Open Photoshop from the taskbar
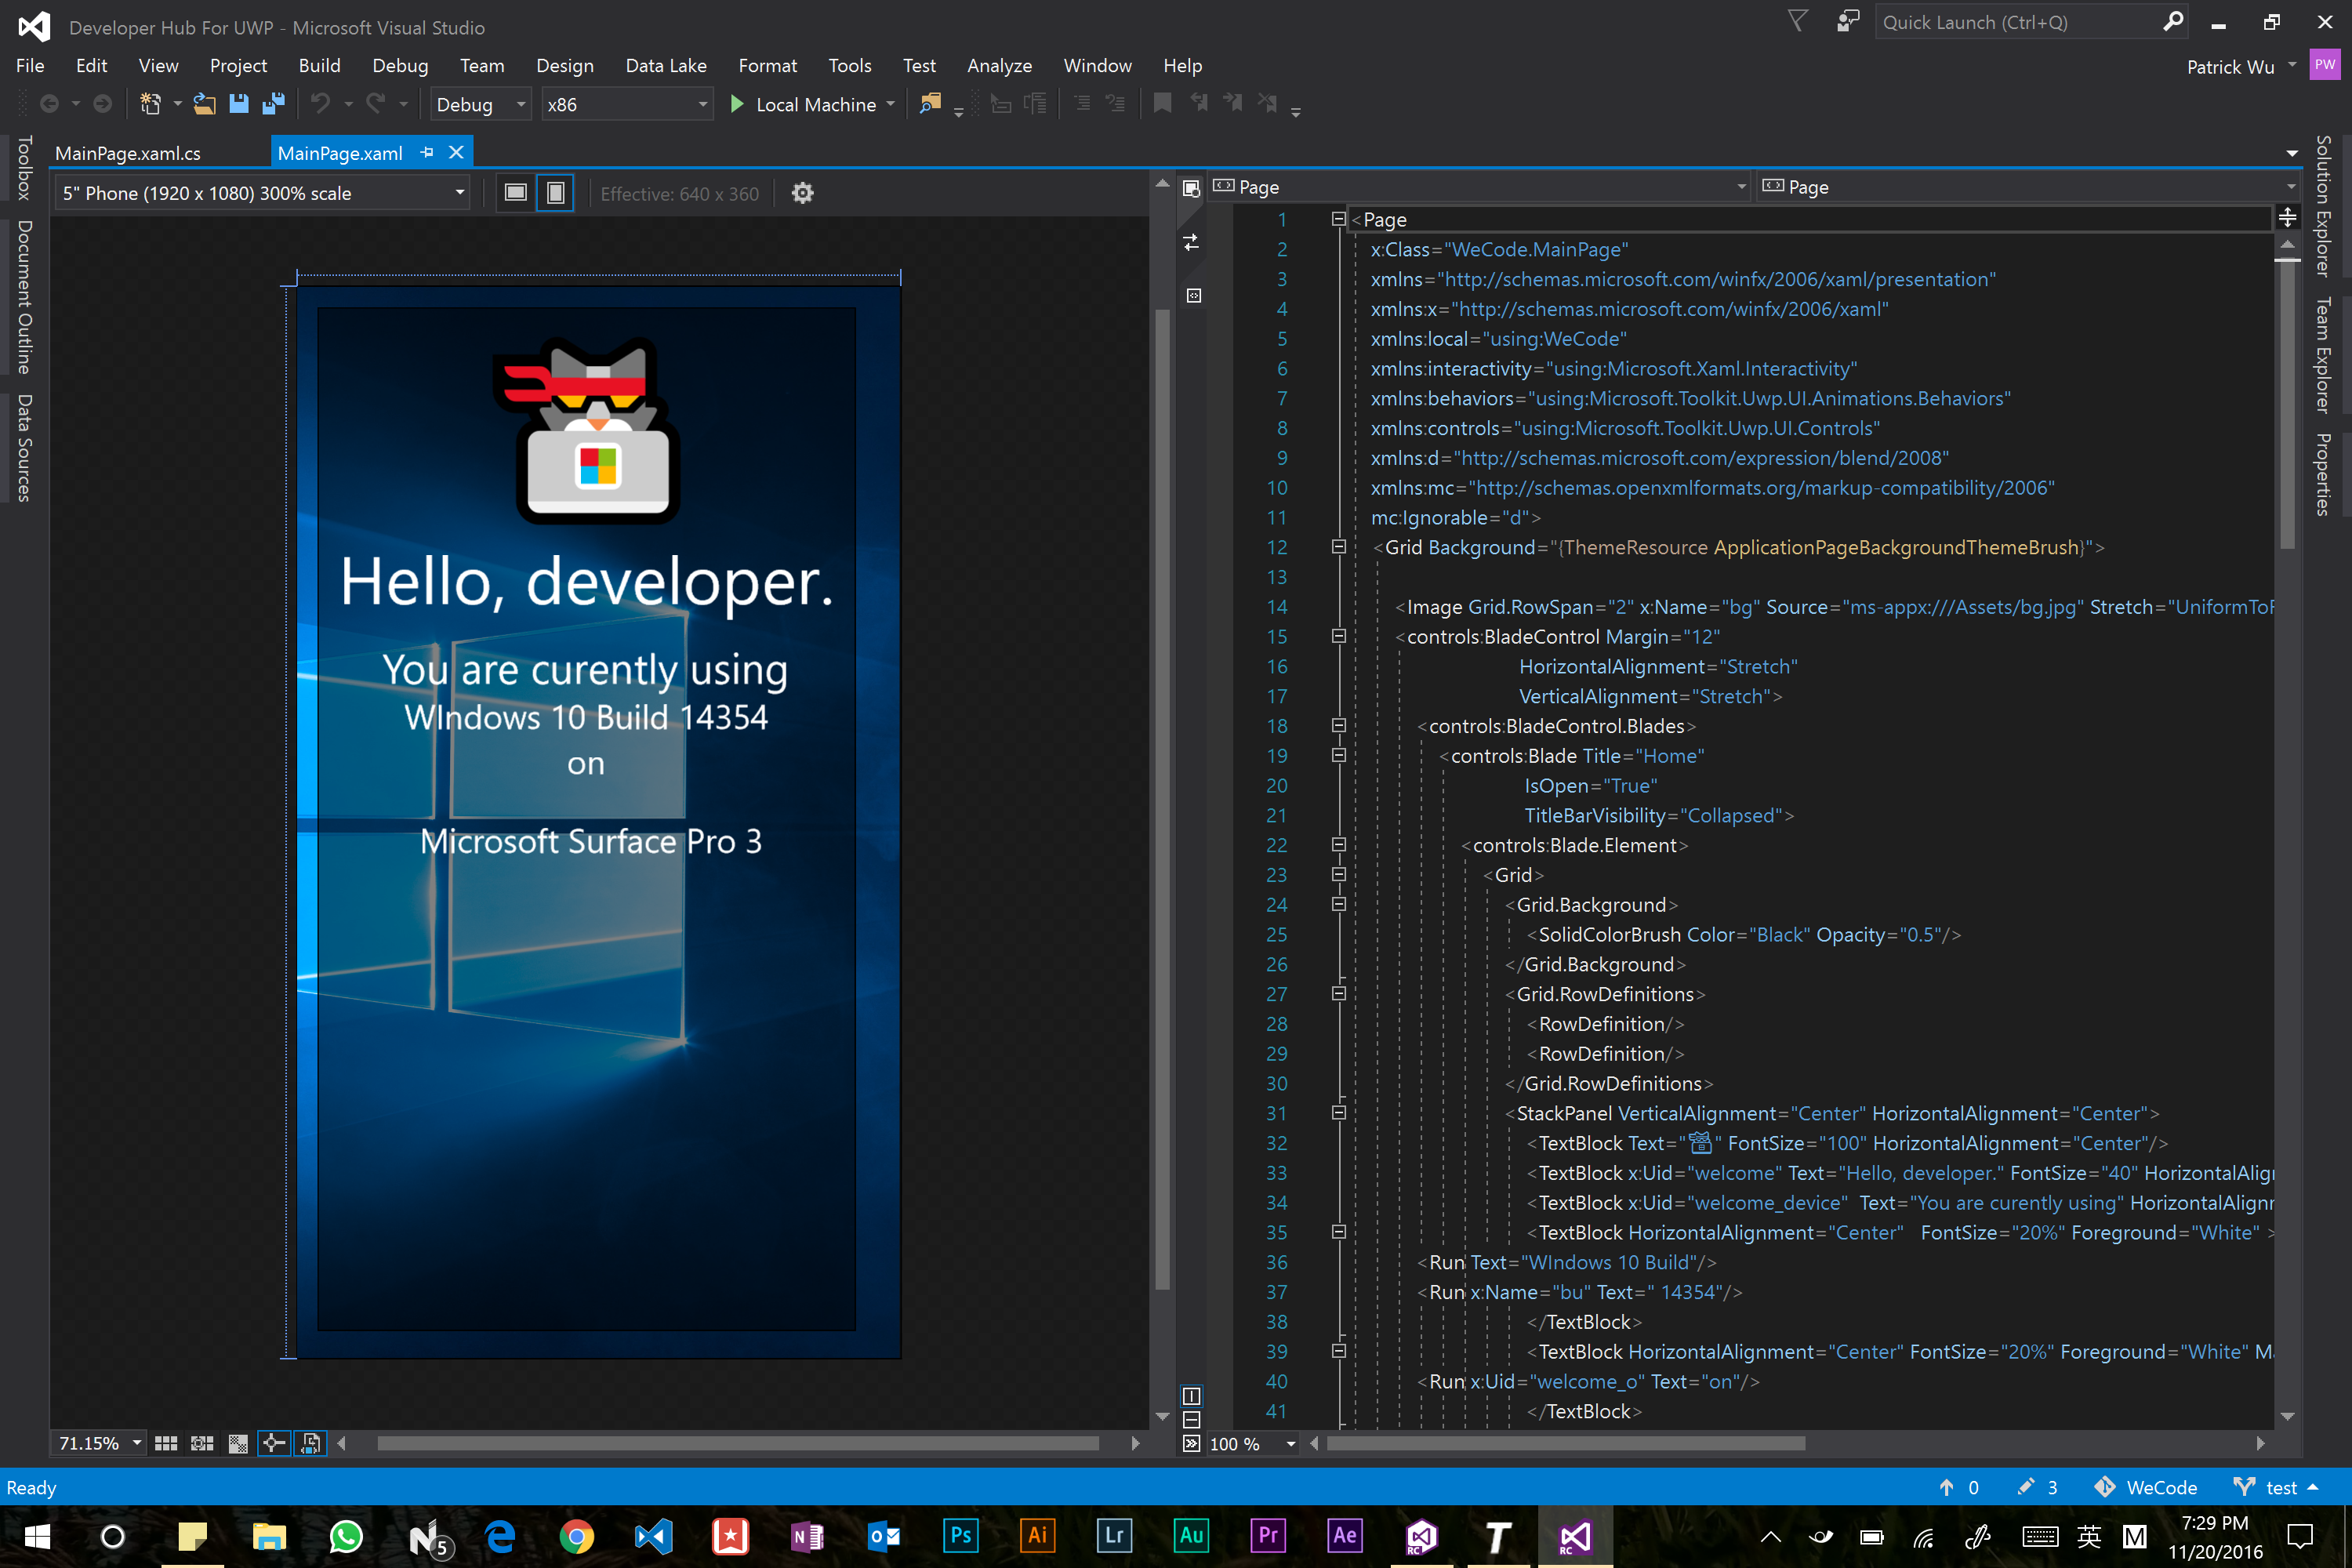The width and height of the screenshot is (2352, 1568). click(x=961, y=1535)
